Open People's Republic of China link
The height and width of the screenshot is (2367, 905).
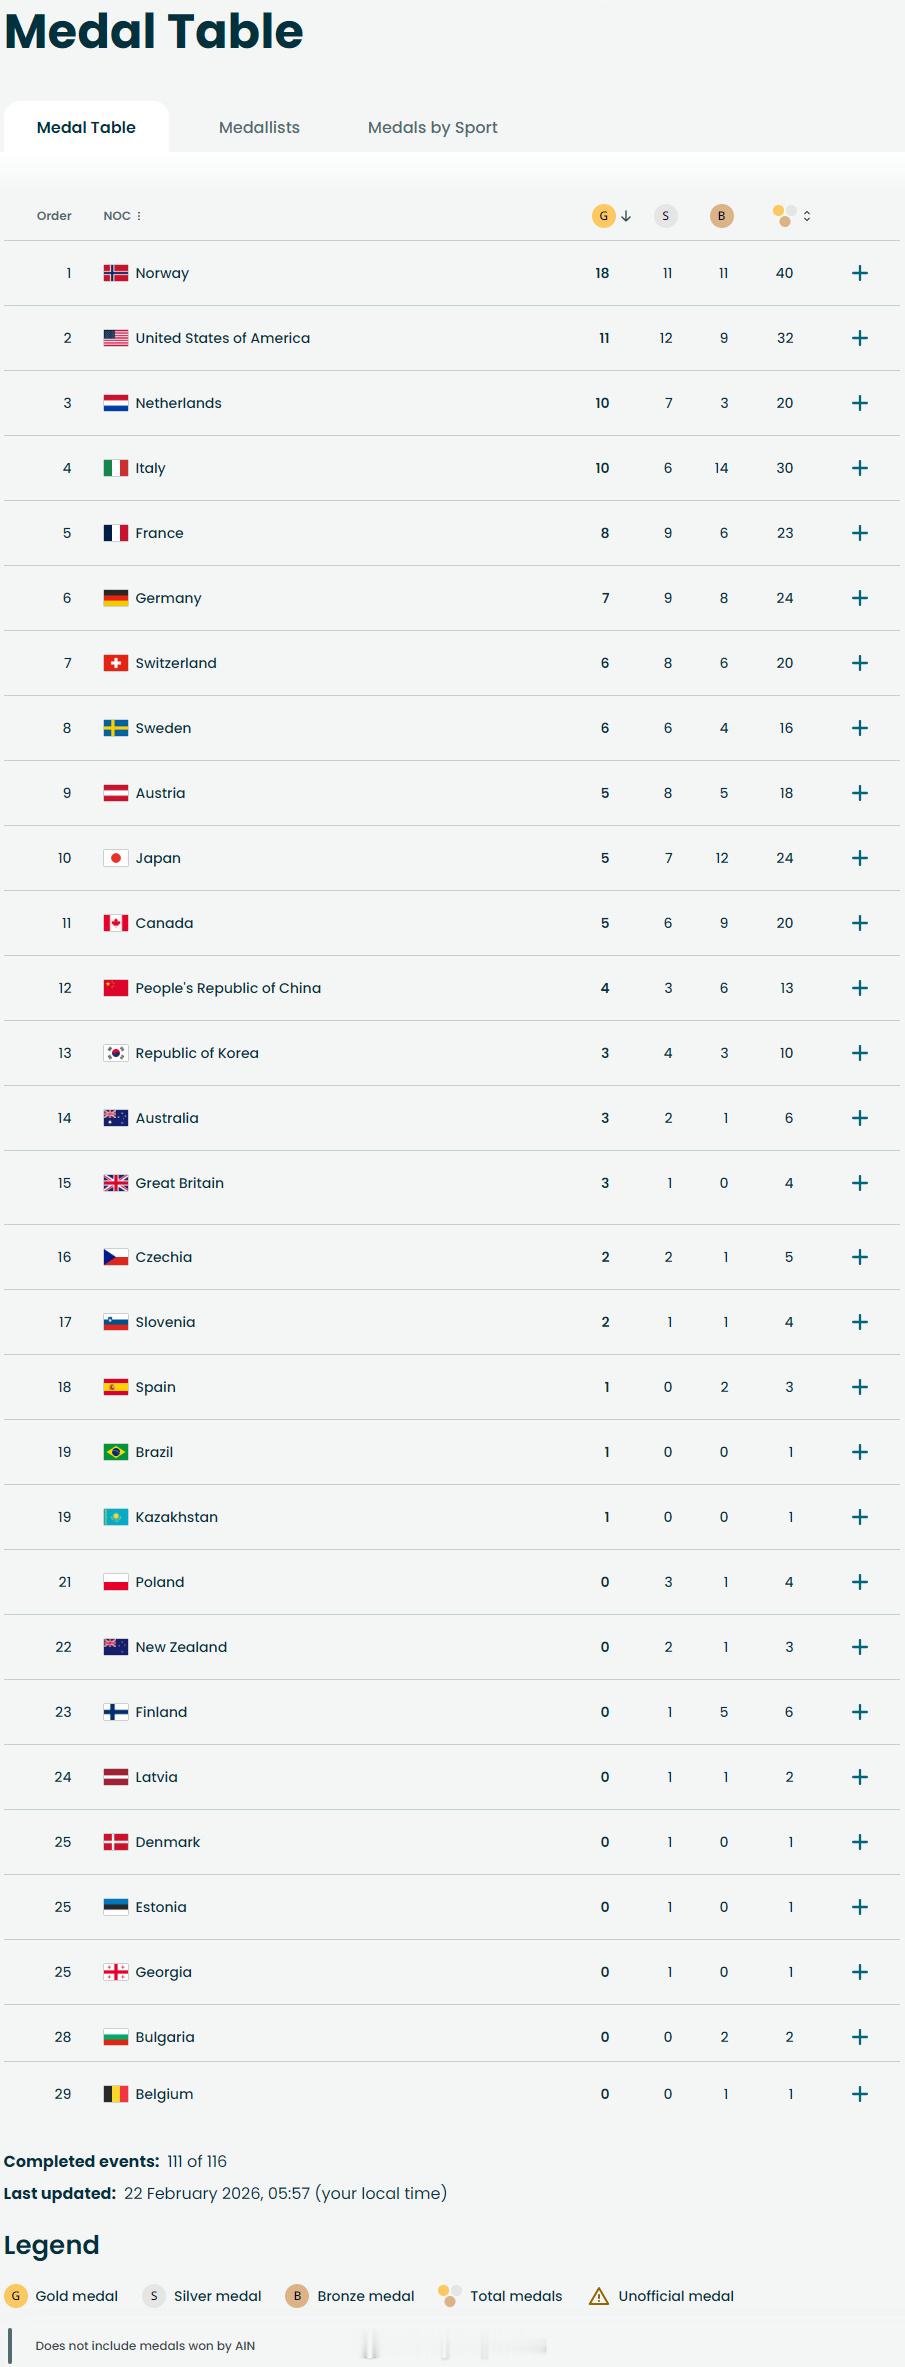coord(228,988)
